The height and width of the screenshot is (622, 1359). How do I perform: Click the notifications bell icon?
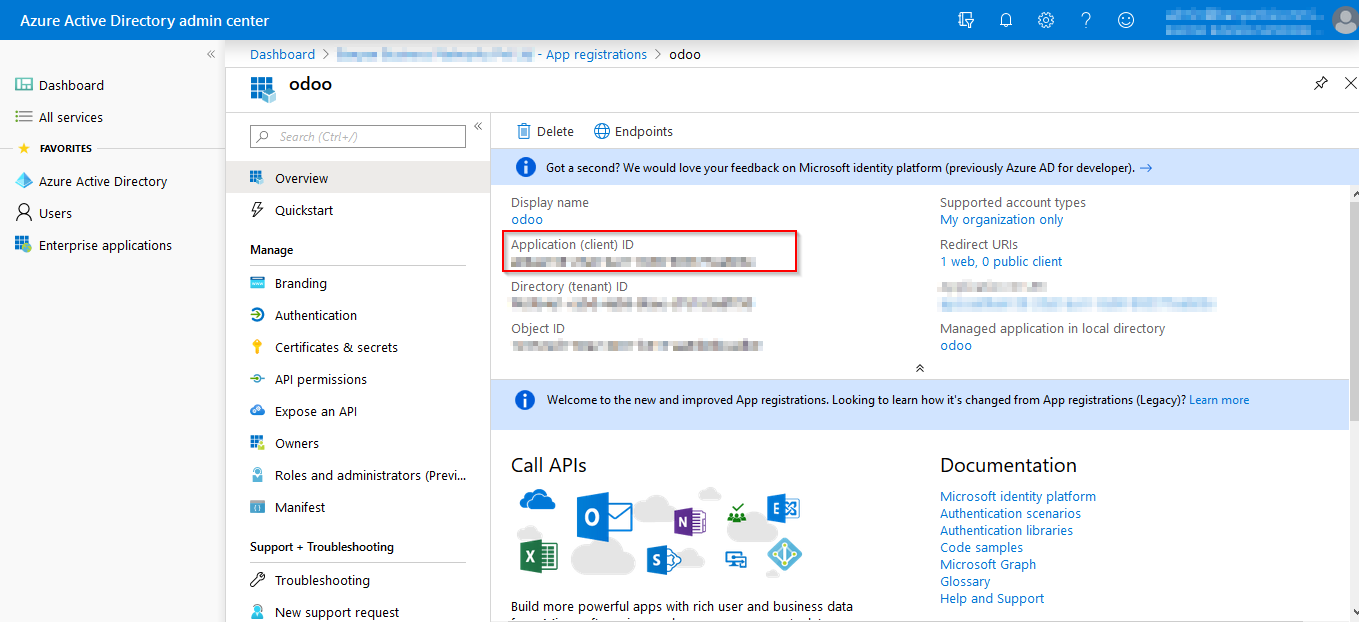[1006, 20]
